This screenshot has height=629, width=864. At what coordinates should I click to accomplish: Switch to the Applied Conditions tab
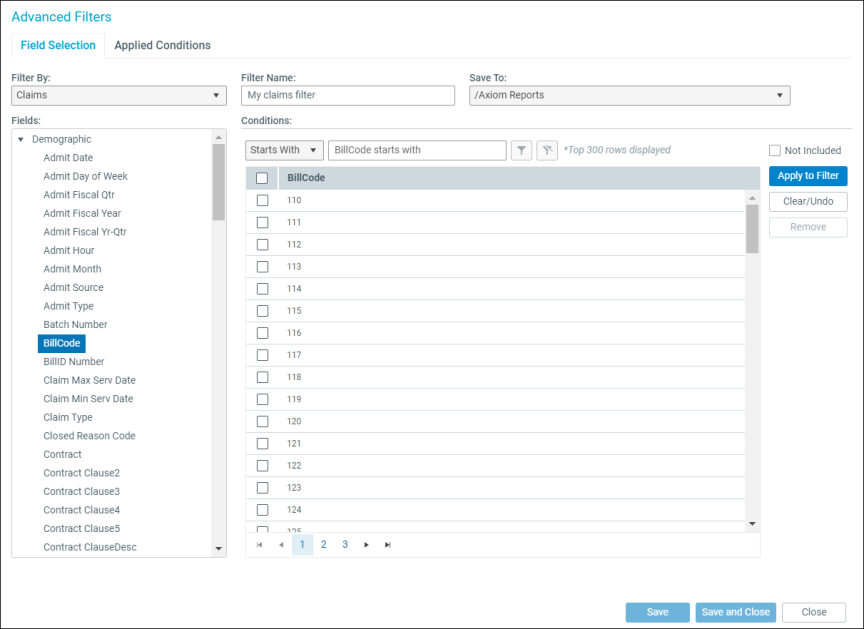162,45
